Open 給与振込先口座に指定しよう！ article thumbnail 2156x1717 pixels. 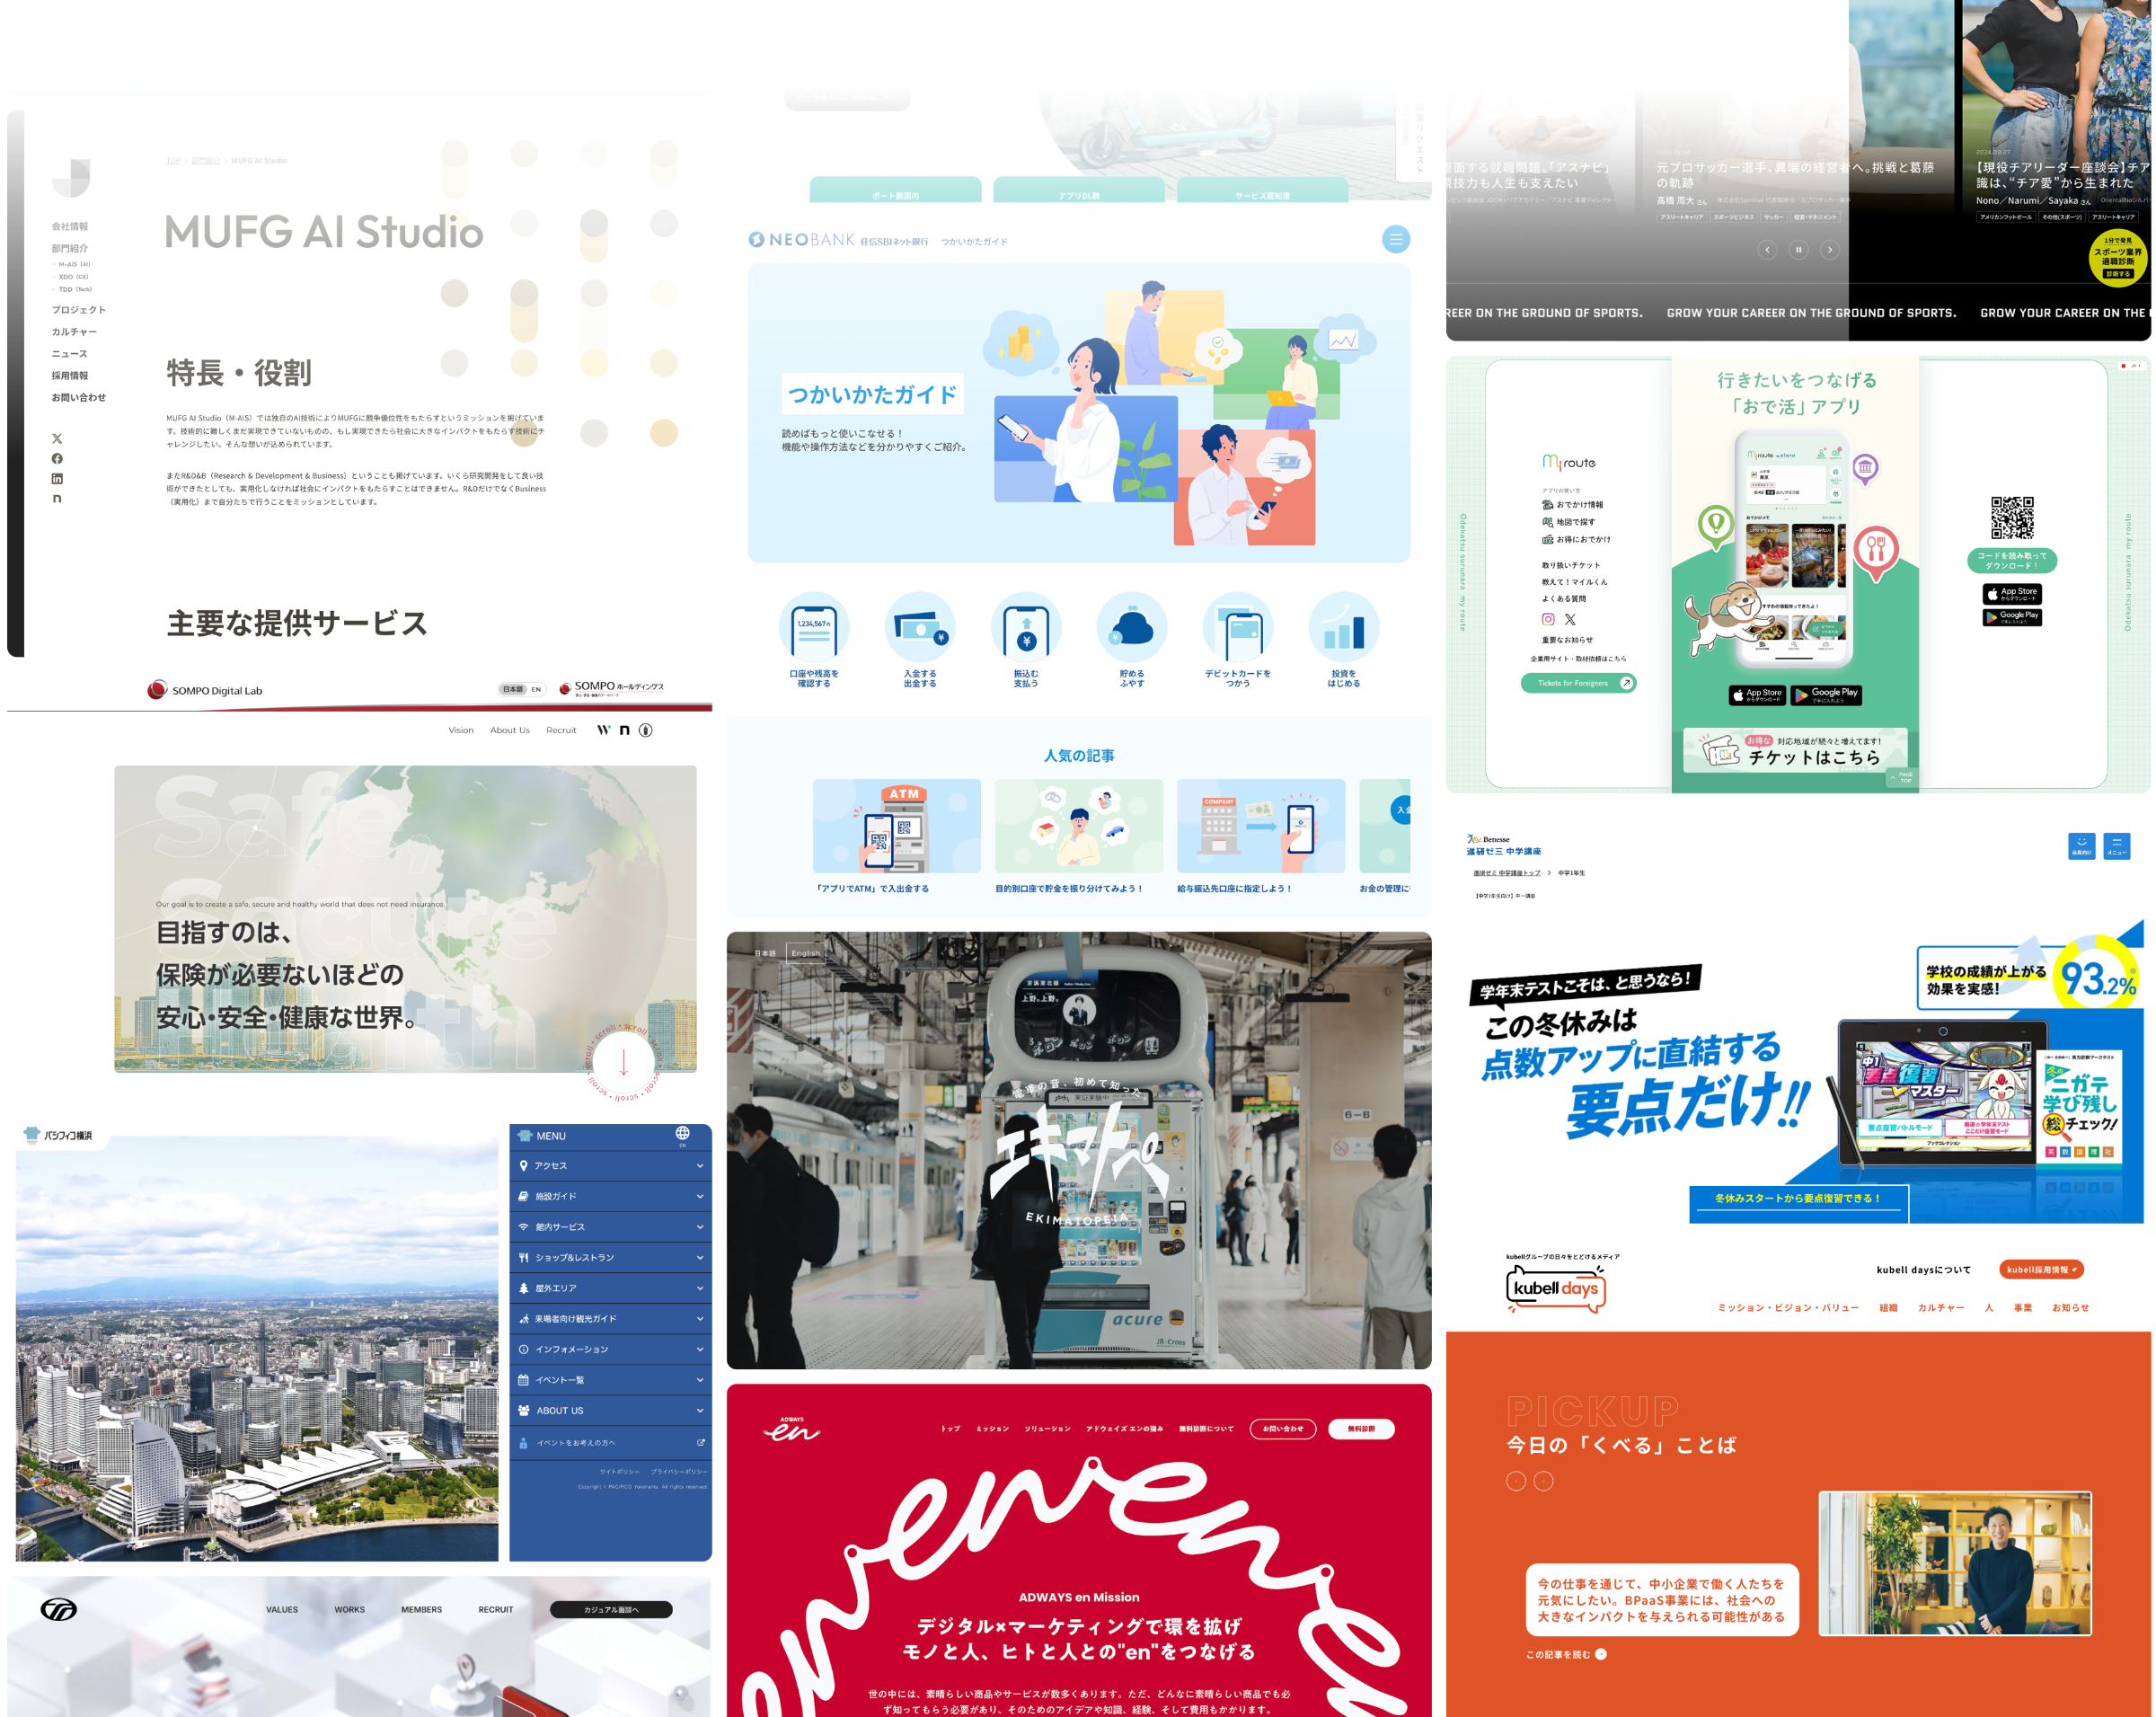pos(1261,826)
